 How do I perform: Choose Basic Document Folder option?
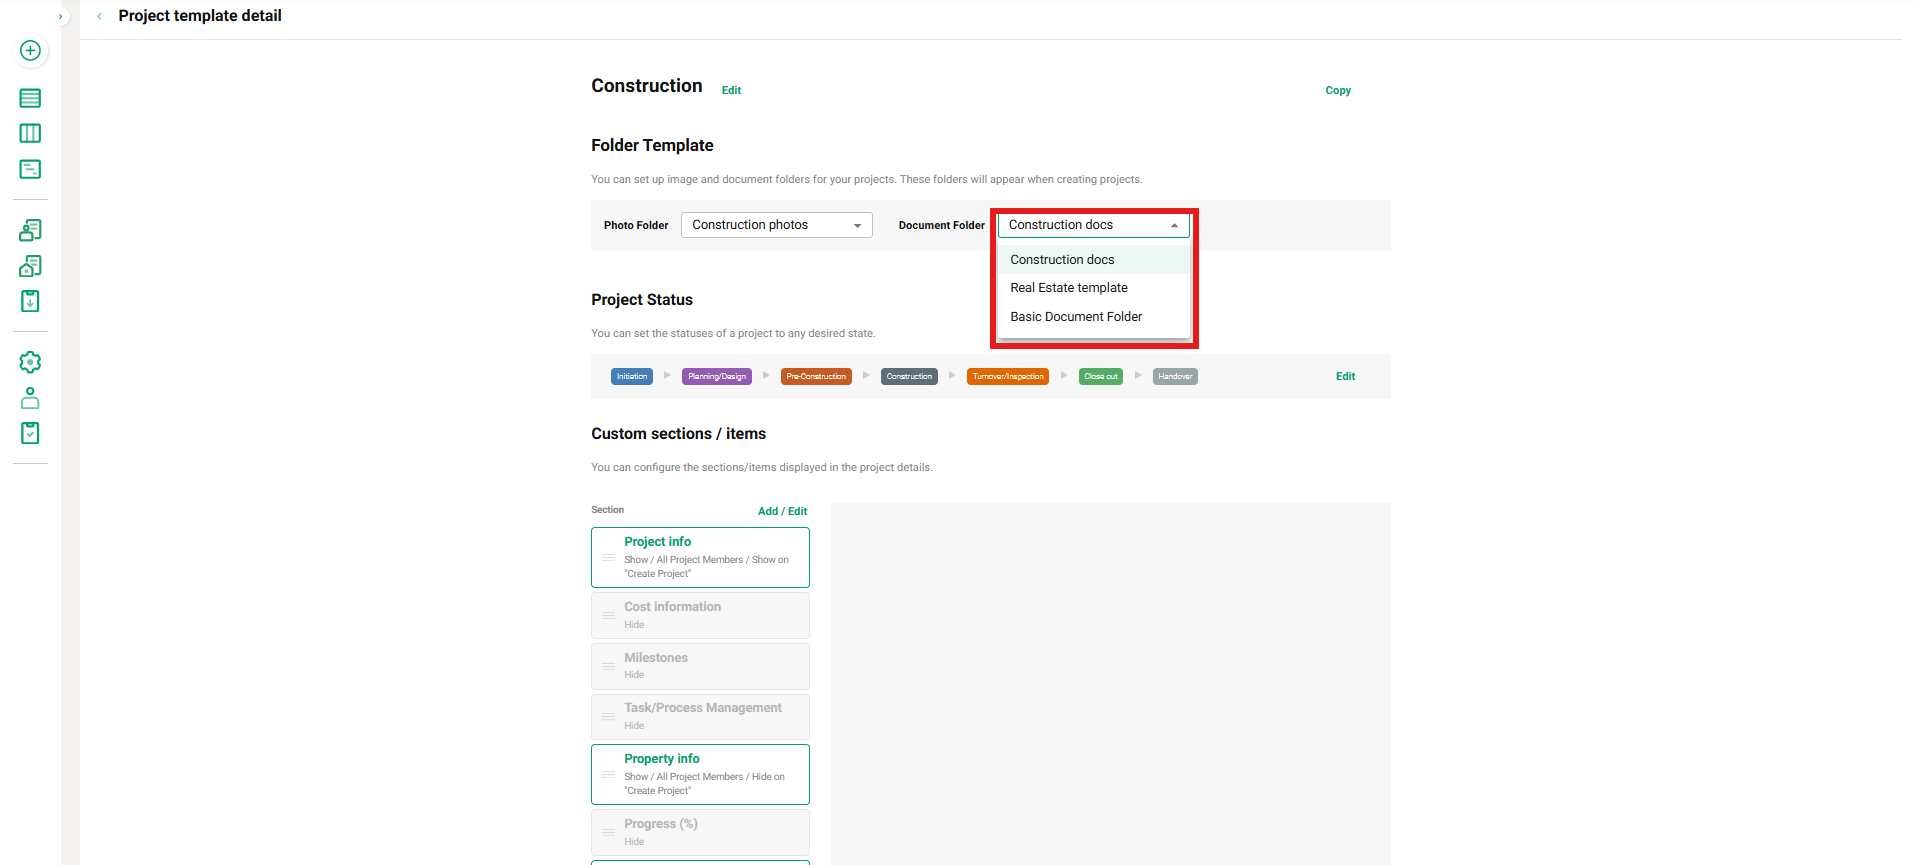(x=1075, y=317)
